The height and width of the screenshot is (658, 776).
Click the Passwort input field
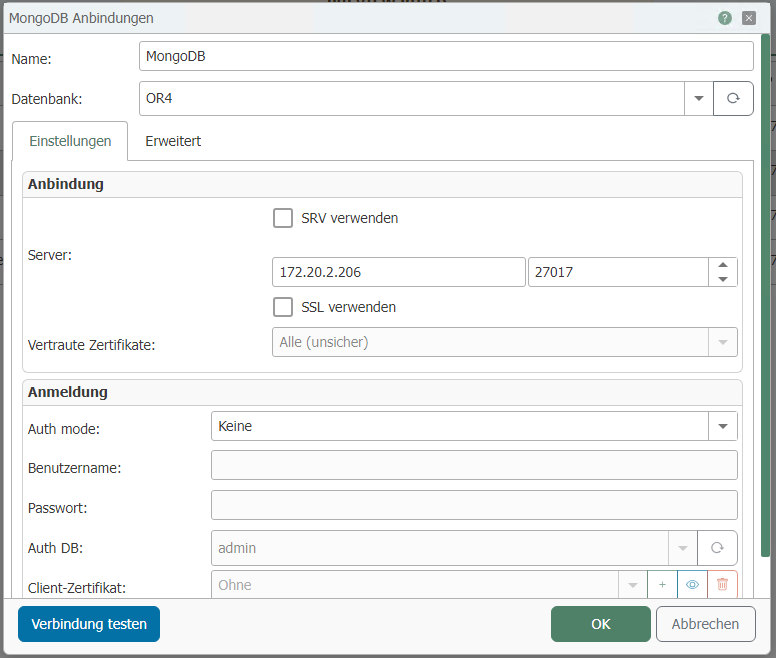pyautogui.click(x=474, y=505)
